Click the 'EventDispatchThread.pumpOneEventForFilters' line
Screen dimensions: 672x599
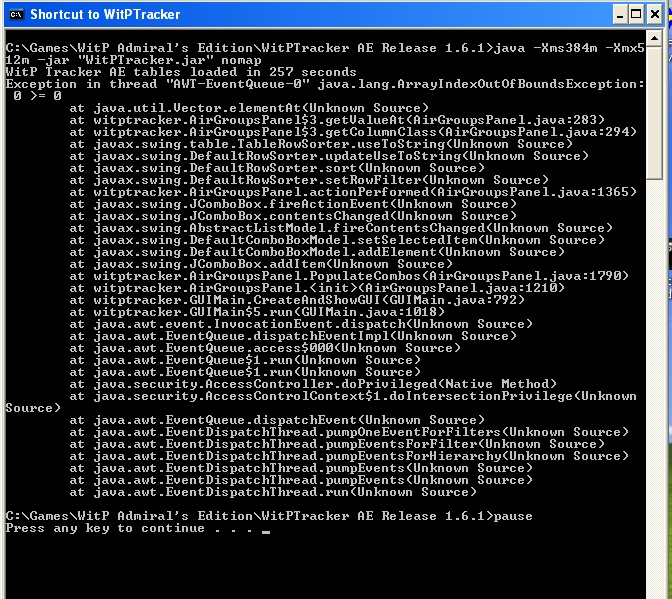[x=349, y=432]
